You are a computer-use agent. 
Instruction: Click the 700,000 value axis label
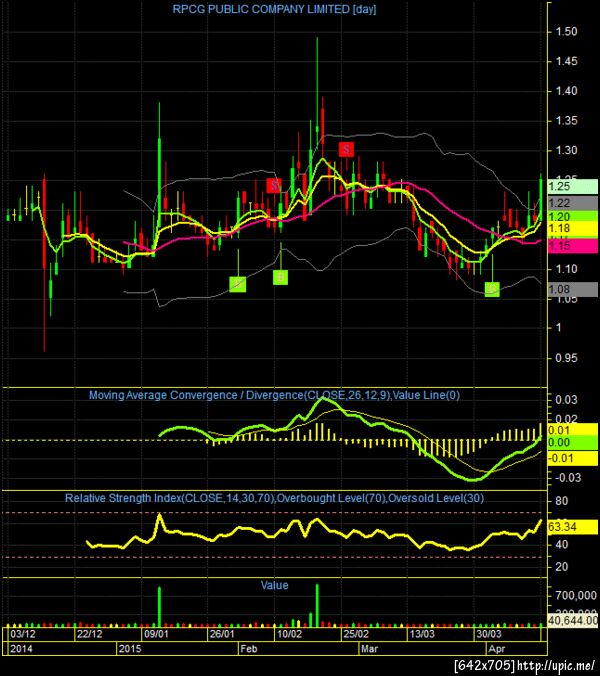coord(576,595)
